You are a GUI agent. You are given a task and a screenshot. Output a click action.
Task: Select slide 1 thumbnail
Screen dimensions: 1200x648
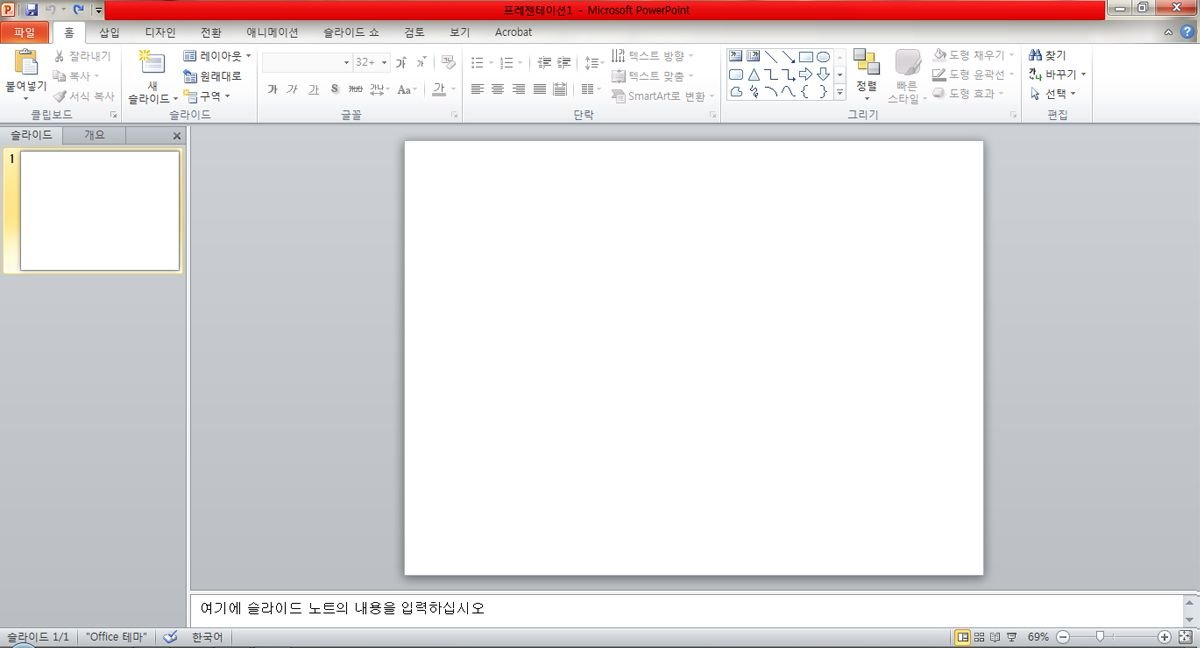tap(100, 210)
